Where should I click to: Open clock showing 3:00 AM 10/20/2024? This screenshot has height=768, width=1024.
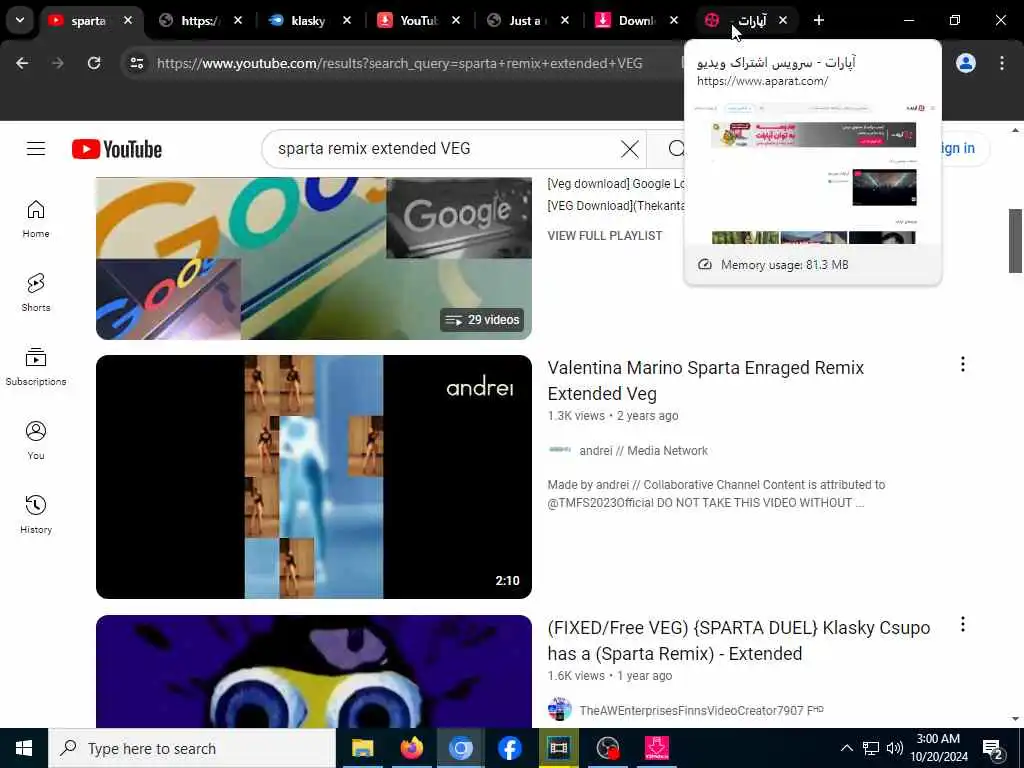pos(938,748)
